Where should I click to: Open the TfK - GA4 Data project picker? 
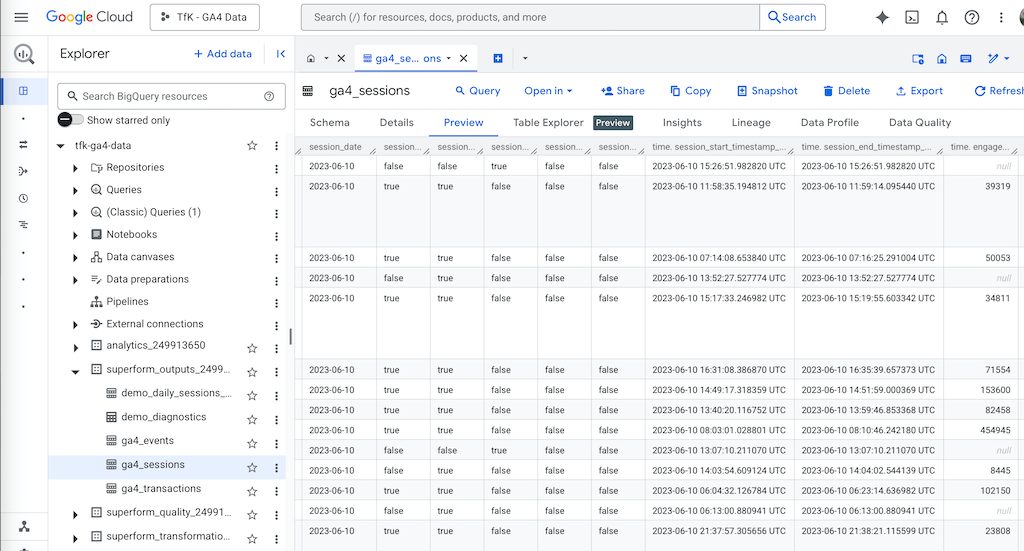(204, 17)
